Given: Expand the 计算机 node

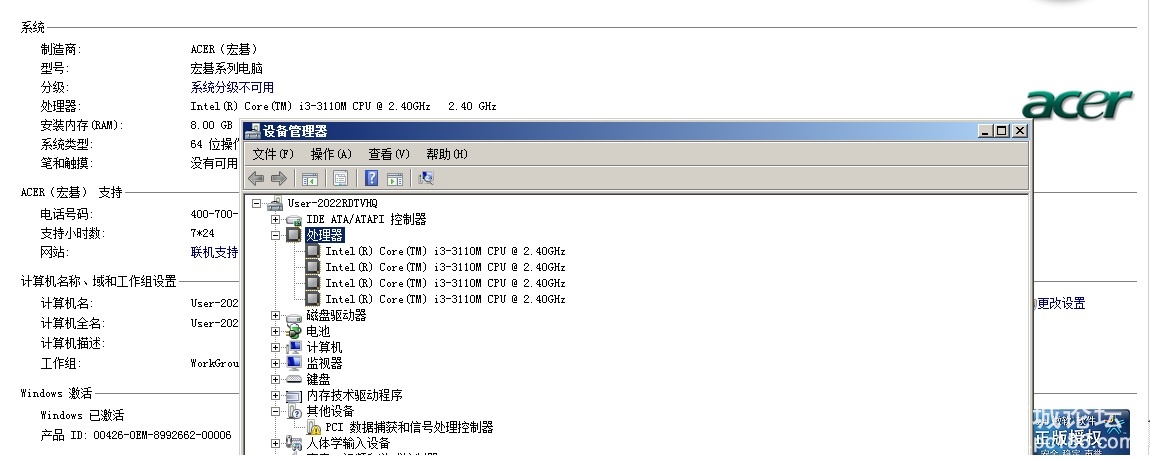Looking at the screenshot, I should pyautogui.click(x=275, y=348).
